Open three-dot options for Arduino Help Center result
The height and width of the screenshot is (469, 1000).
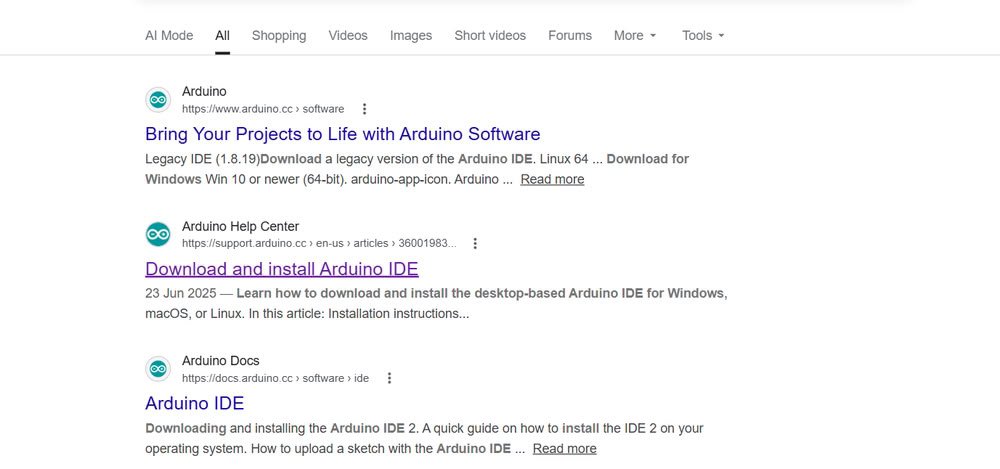pyautogui.click(x=474, y=243)
